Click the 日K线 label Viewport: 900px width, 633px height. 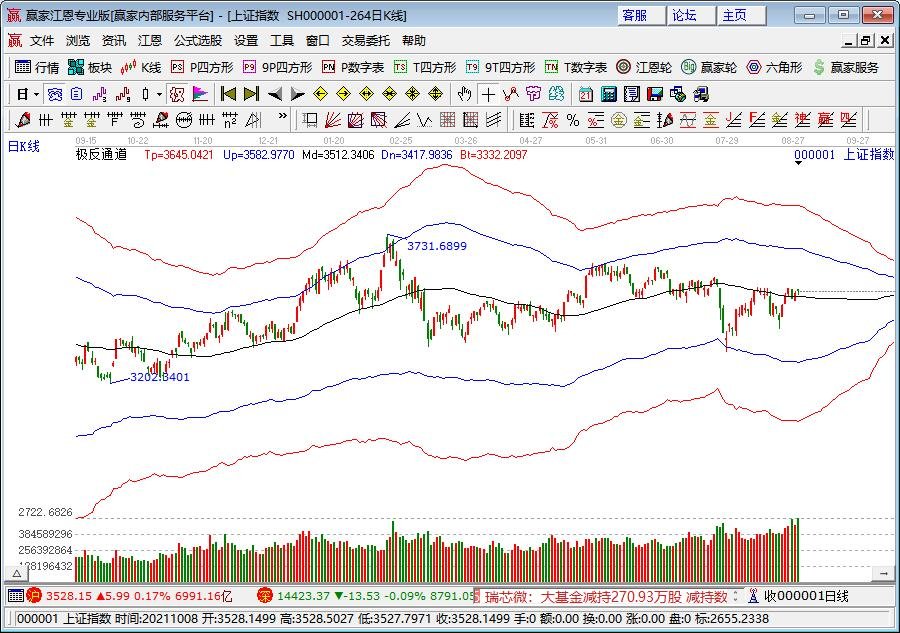point(24,146)
